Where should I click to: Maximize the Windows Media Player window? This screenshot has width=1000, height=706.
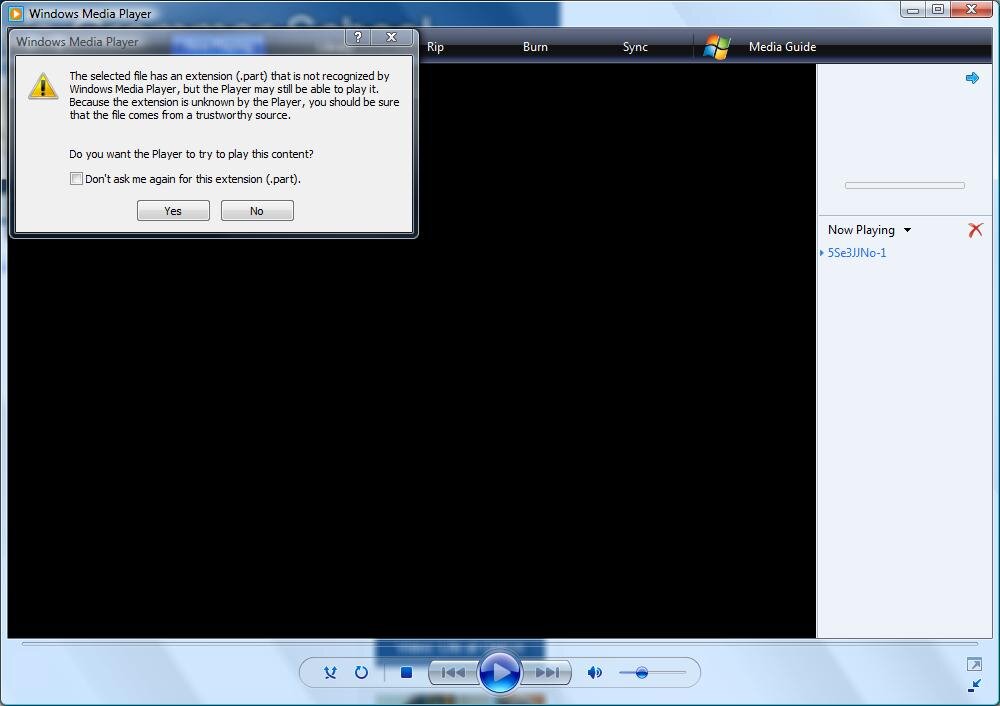coord(938,10)
